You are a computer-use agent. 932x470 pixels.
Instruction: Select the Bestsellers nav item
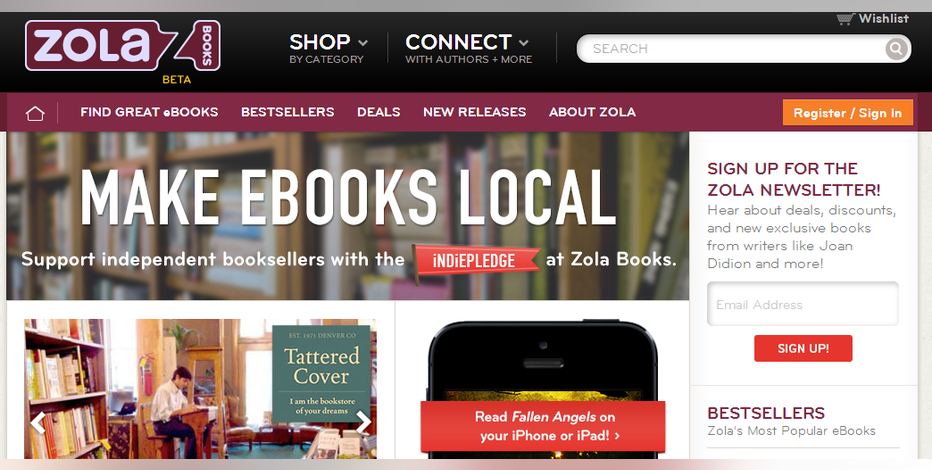288,112
